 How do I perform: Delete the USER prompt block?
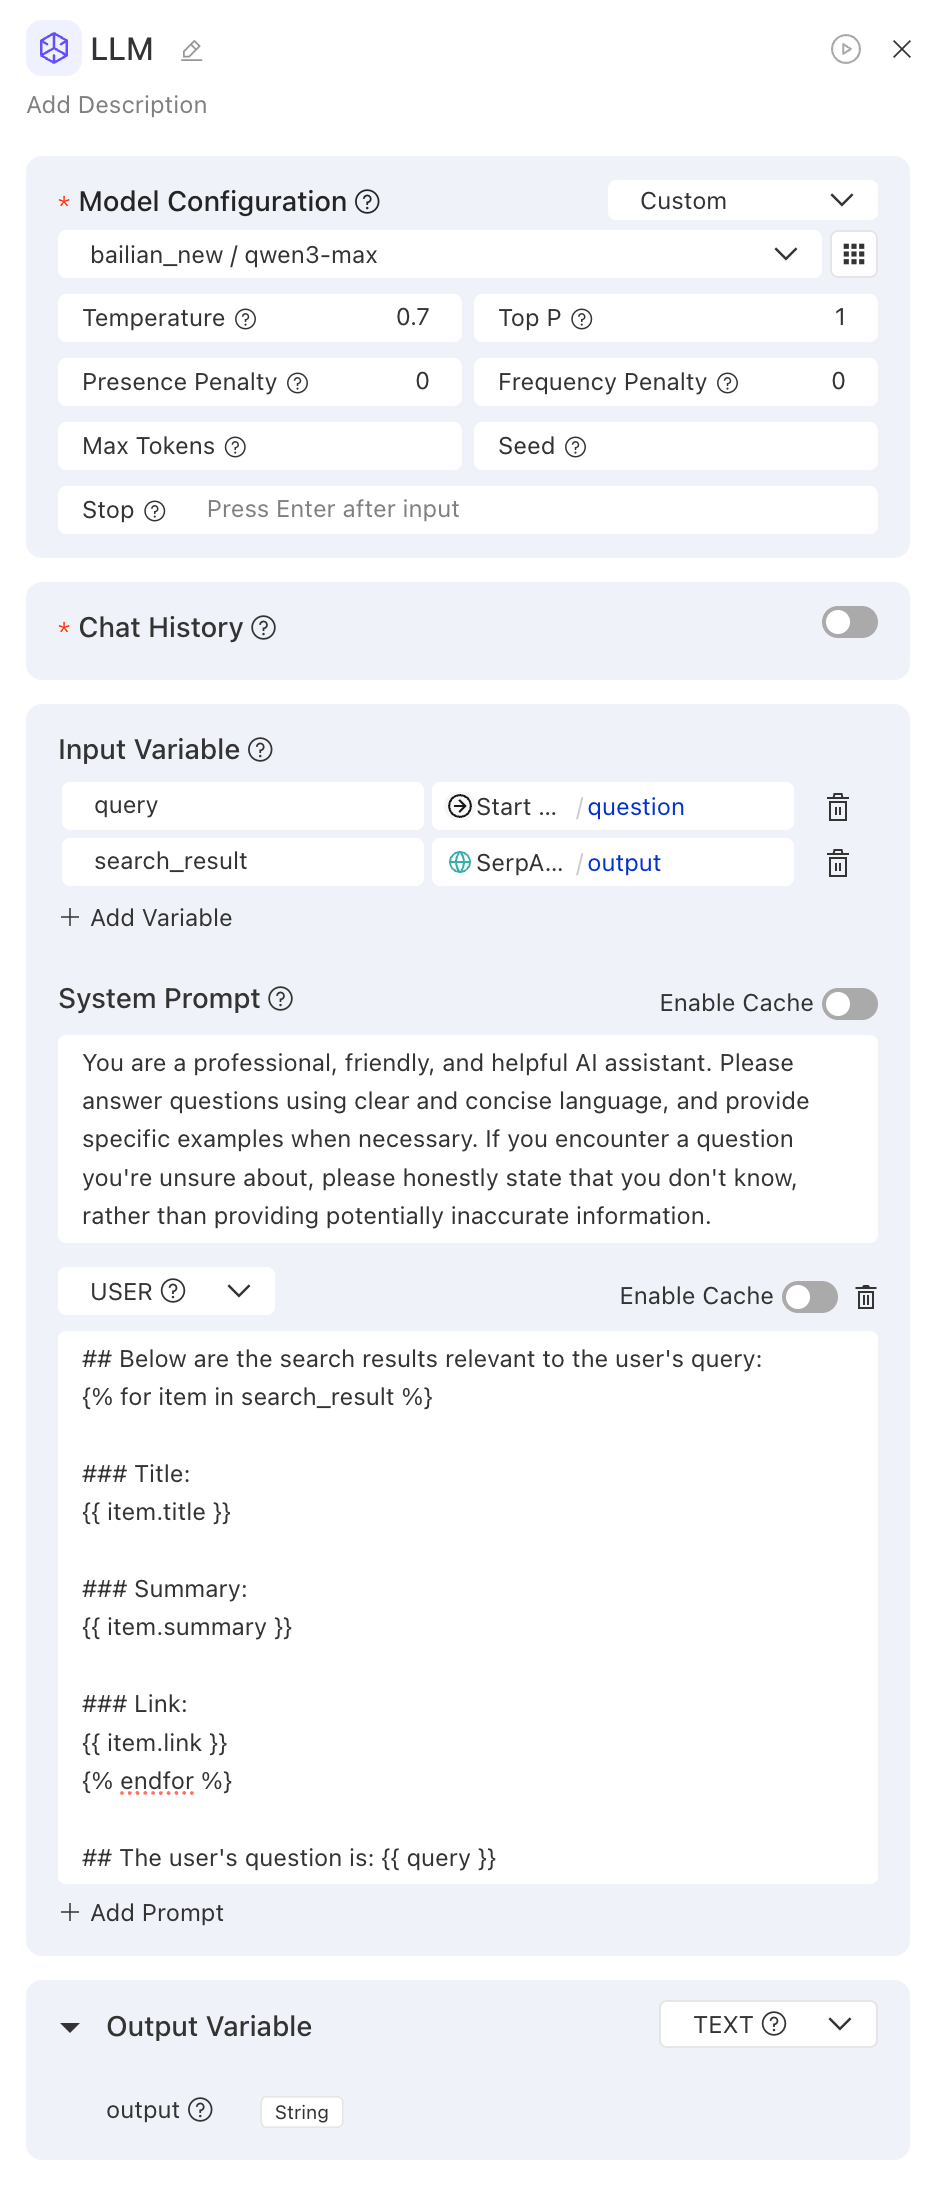(x=866, y=1297)
